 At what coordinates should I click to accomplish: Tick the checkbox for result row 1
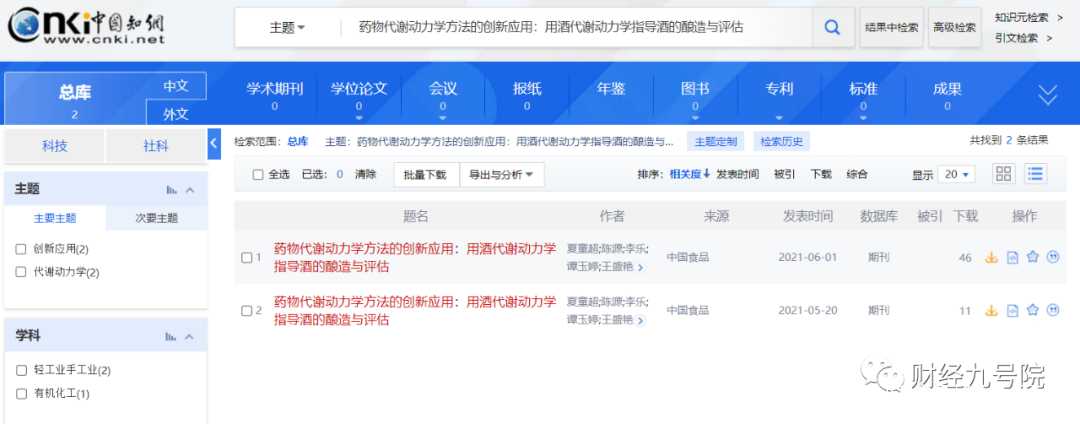tap(247, 257)
